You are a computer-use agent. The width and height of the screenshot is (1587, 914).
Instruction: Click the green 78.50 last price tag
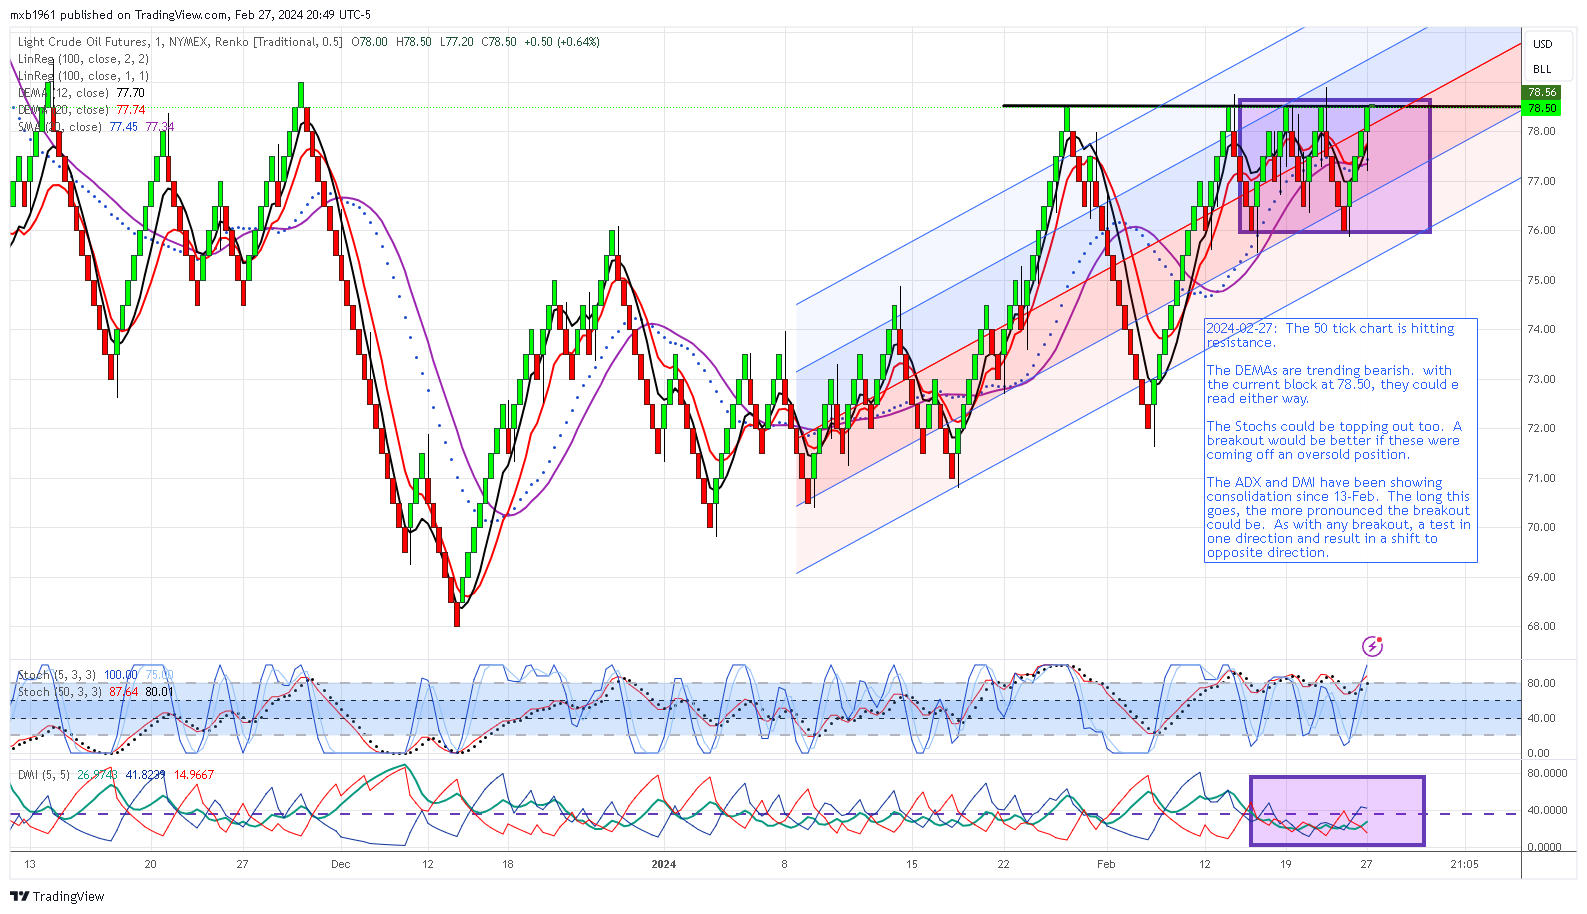(x=1542, y=107)
